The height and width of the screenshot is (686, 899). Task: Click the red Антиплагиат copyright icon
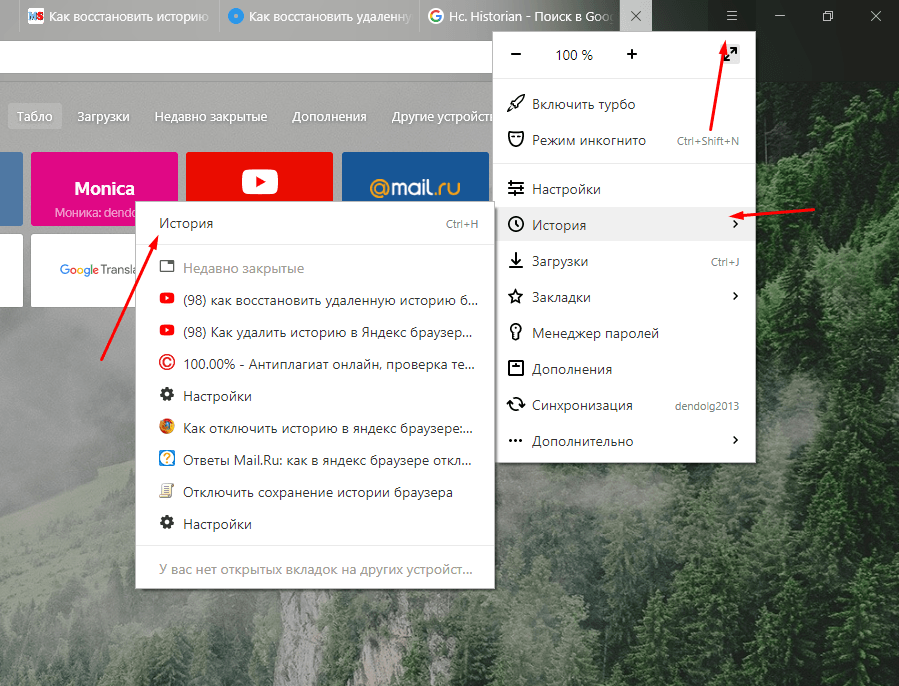tap(167, 363)
